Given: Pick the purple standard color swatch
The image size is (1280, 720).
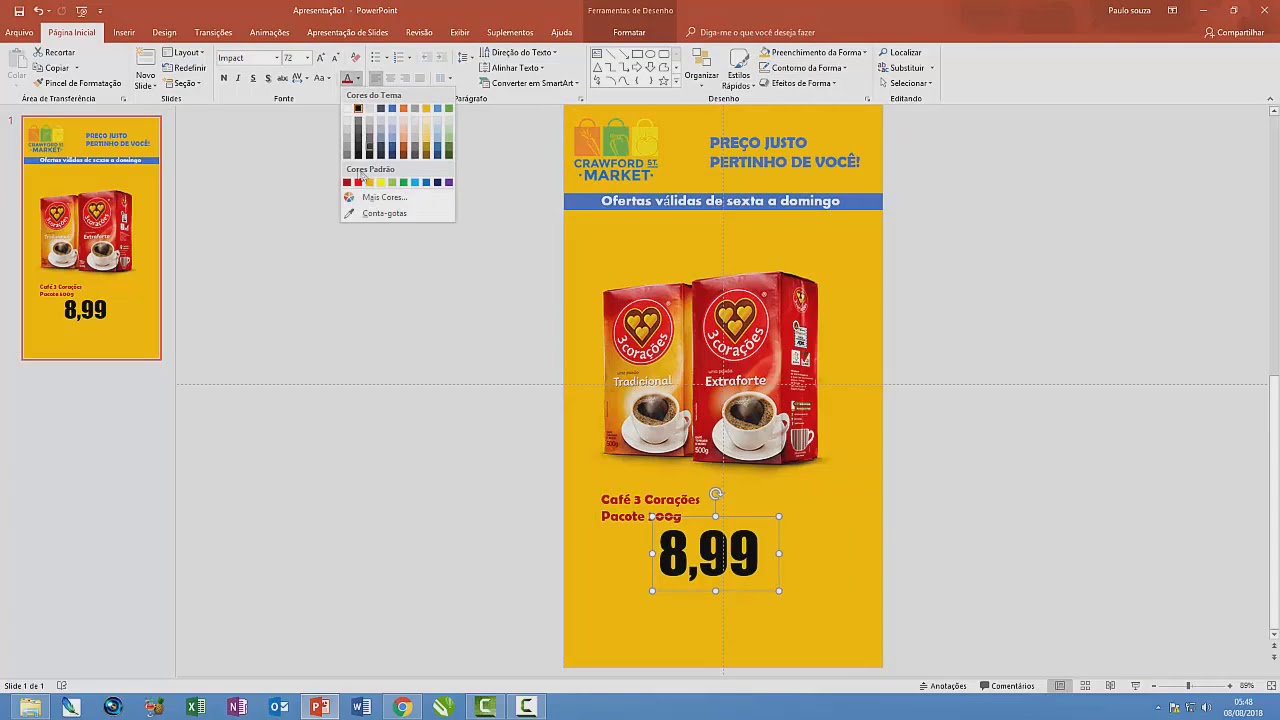Looking at the screenshot, I should (448, 182).
